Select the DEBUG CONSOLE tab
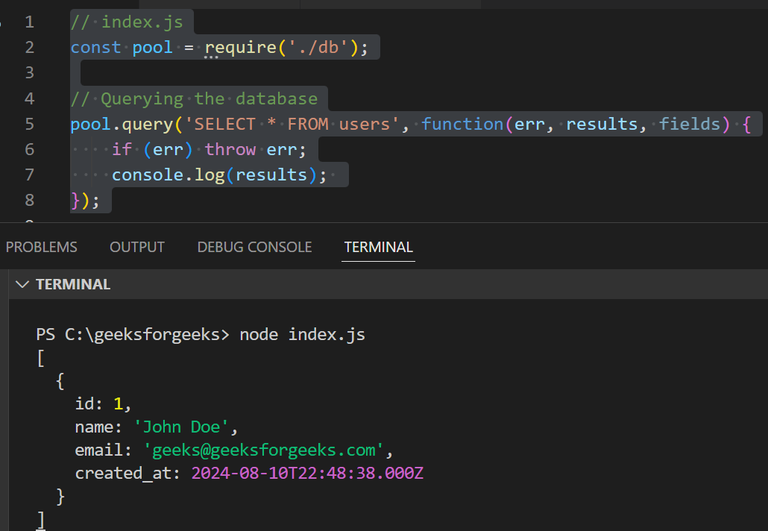The height and width of the screenshot is (531, 768). point(254,247)
